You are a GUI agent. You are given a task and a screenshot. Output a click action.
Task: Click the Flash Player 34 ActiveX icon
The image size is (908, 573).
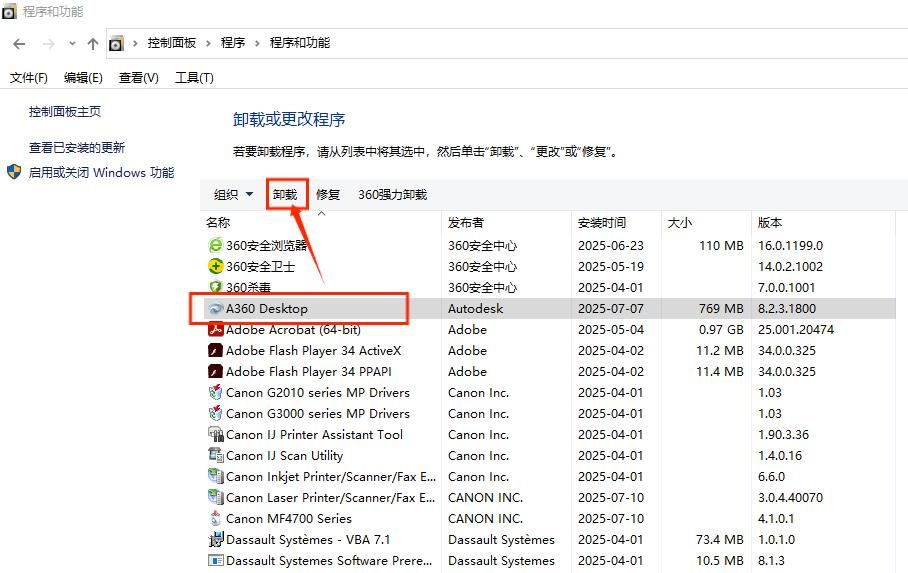click(215, 351)
